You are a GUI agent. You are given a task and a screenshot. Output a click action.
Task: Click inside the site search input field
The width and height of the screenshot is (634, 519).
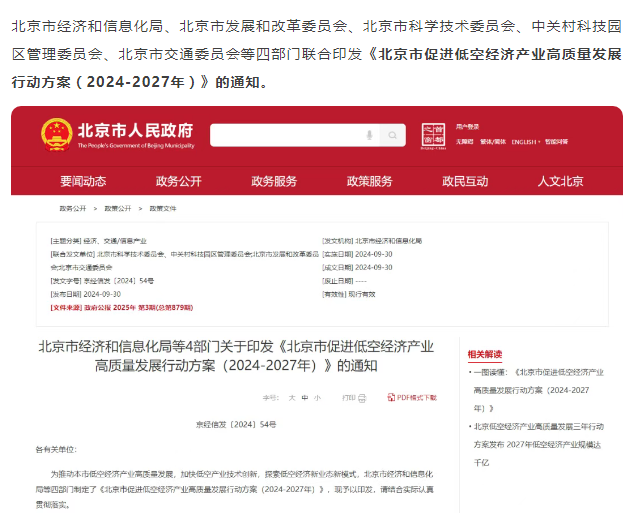(285, 135)
